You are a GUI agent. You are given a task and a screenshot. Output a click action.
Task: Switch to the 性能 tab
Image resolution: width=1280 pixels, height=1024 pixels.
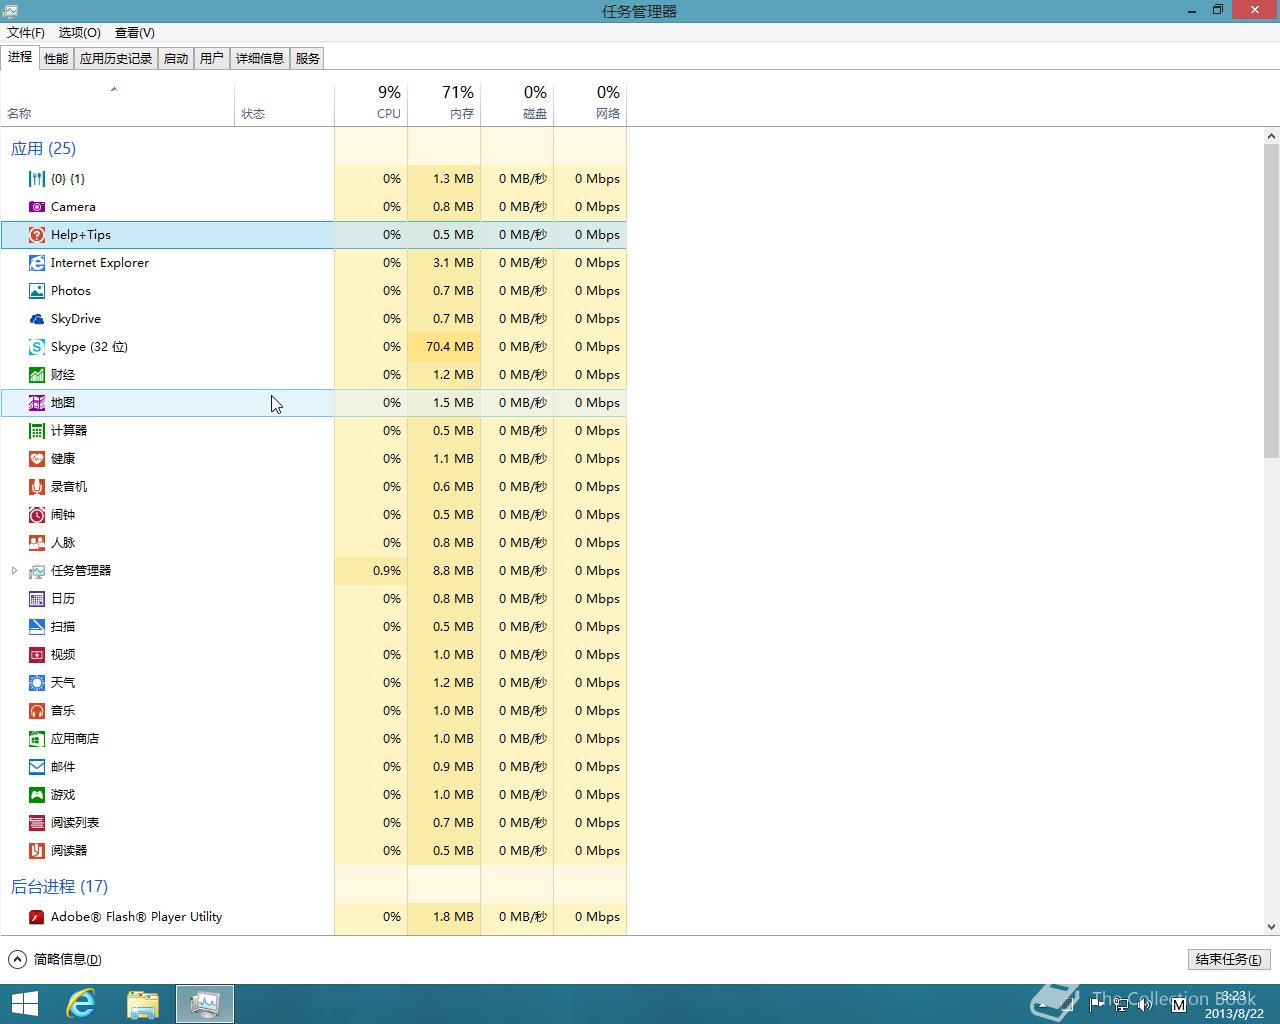[56, 59]
